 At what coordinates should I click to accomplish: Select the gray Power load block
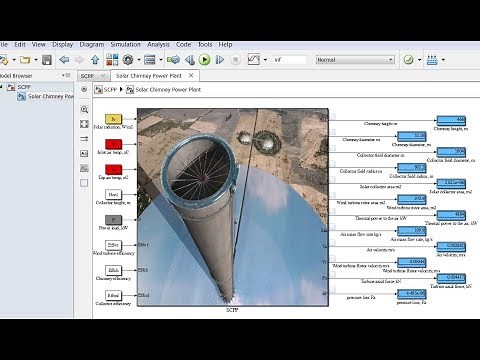coord(113,220)
